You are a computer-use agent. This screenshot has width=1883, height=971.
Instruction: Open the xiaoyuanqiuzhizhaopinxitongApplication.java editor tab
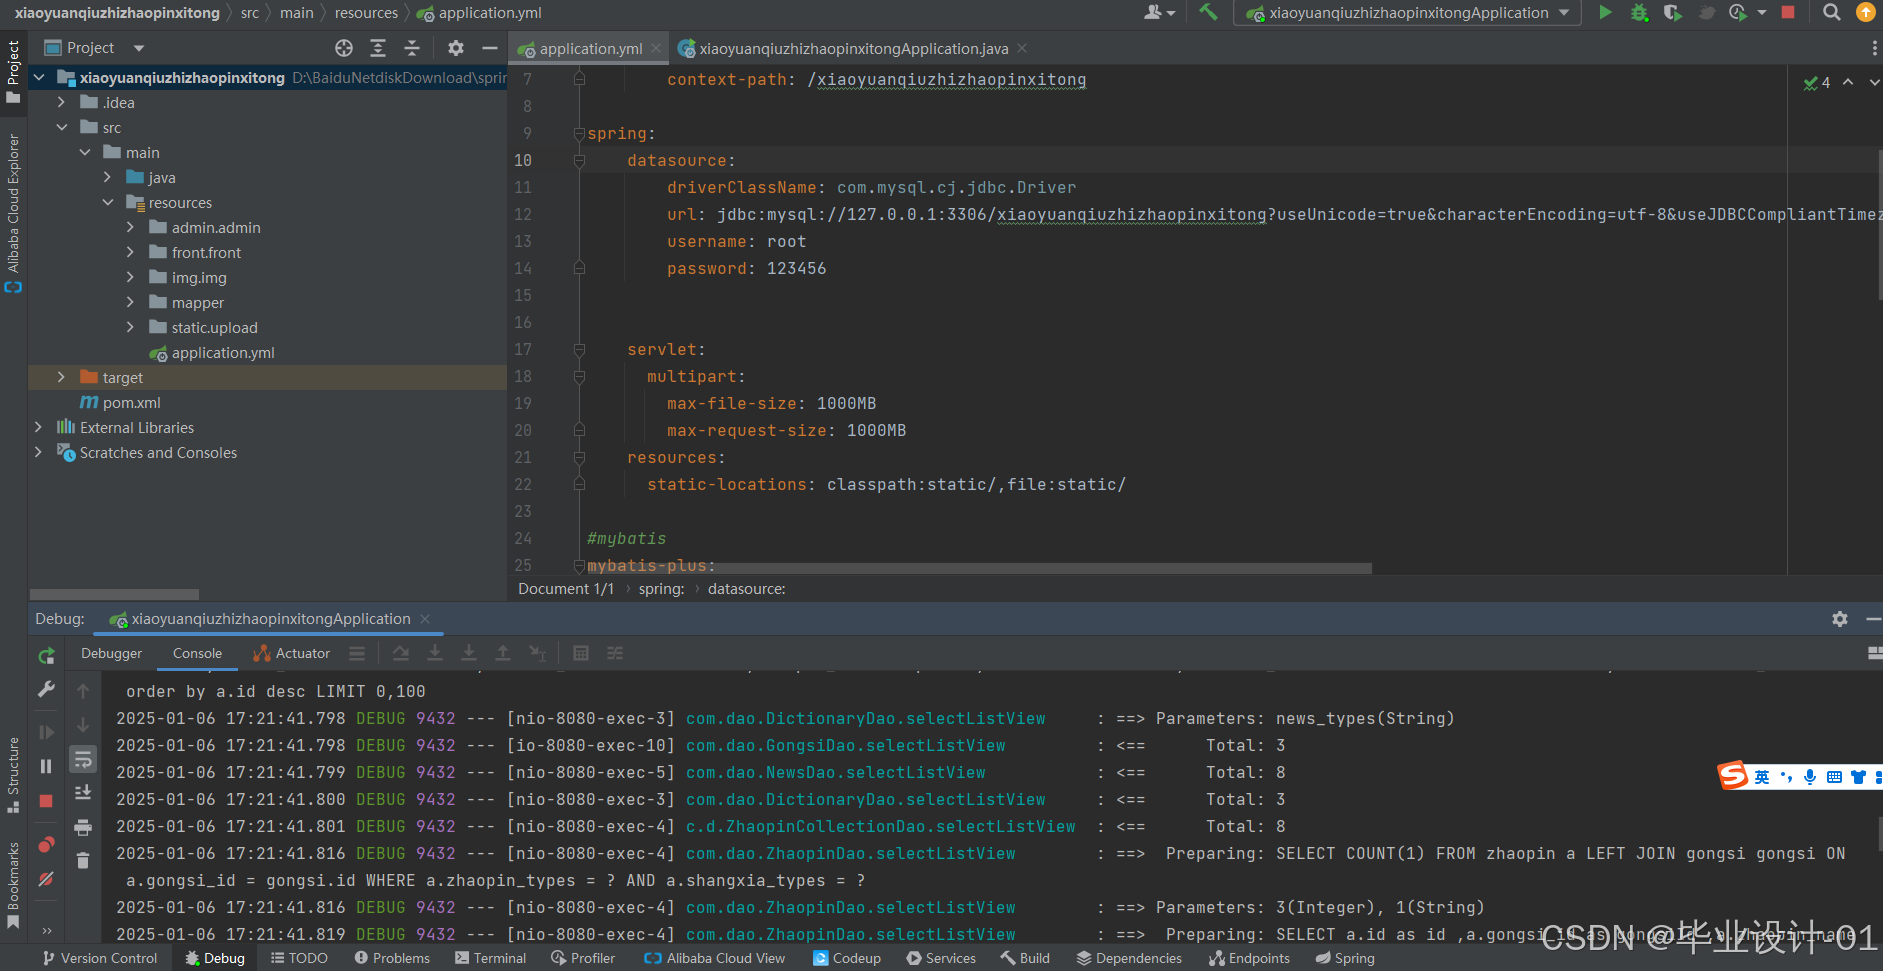851,47
